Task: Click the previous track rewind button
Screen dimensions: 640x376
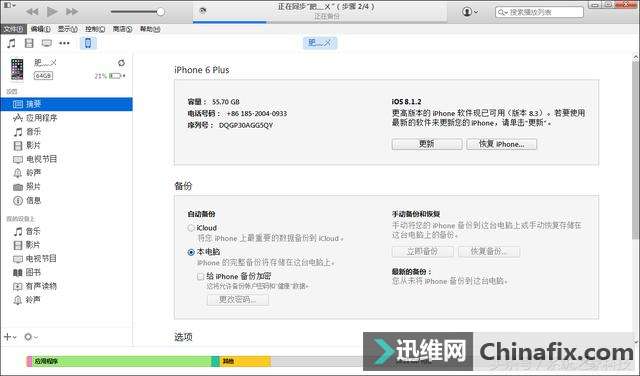Action: point(32,11)
